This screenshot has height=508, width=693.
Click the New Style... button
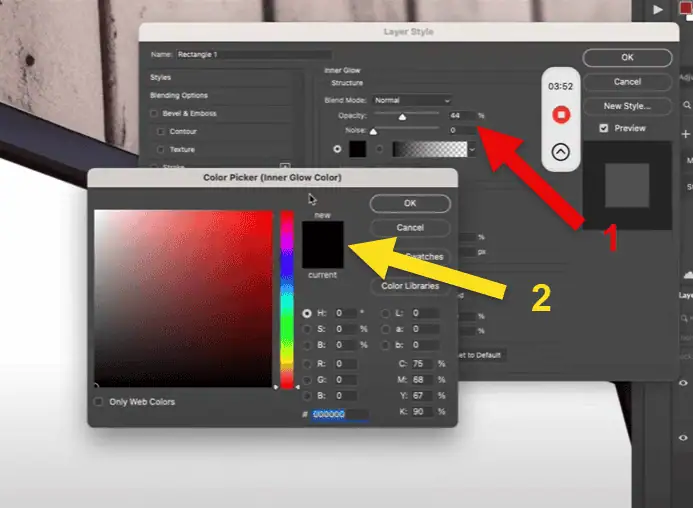point(627,105)
